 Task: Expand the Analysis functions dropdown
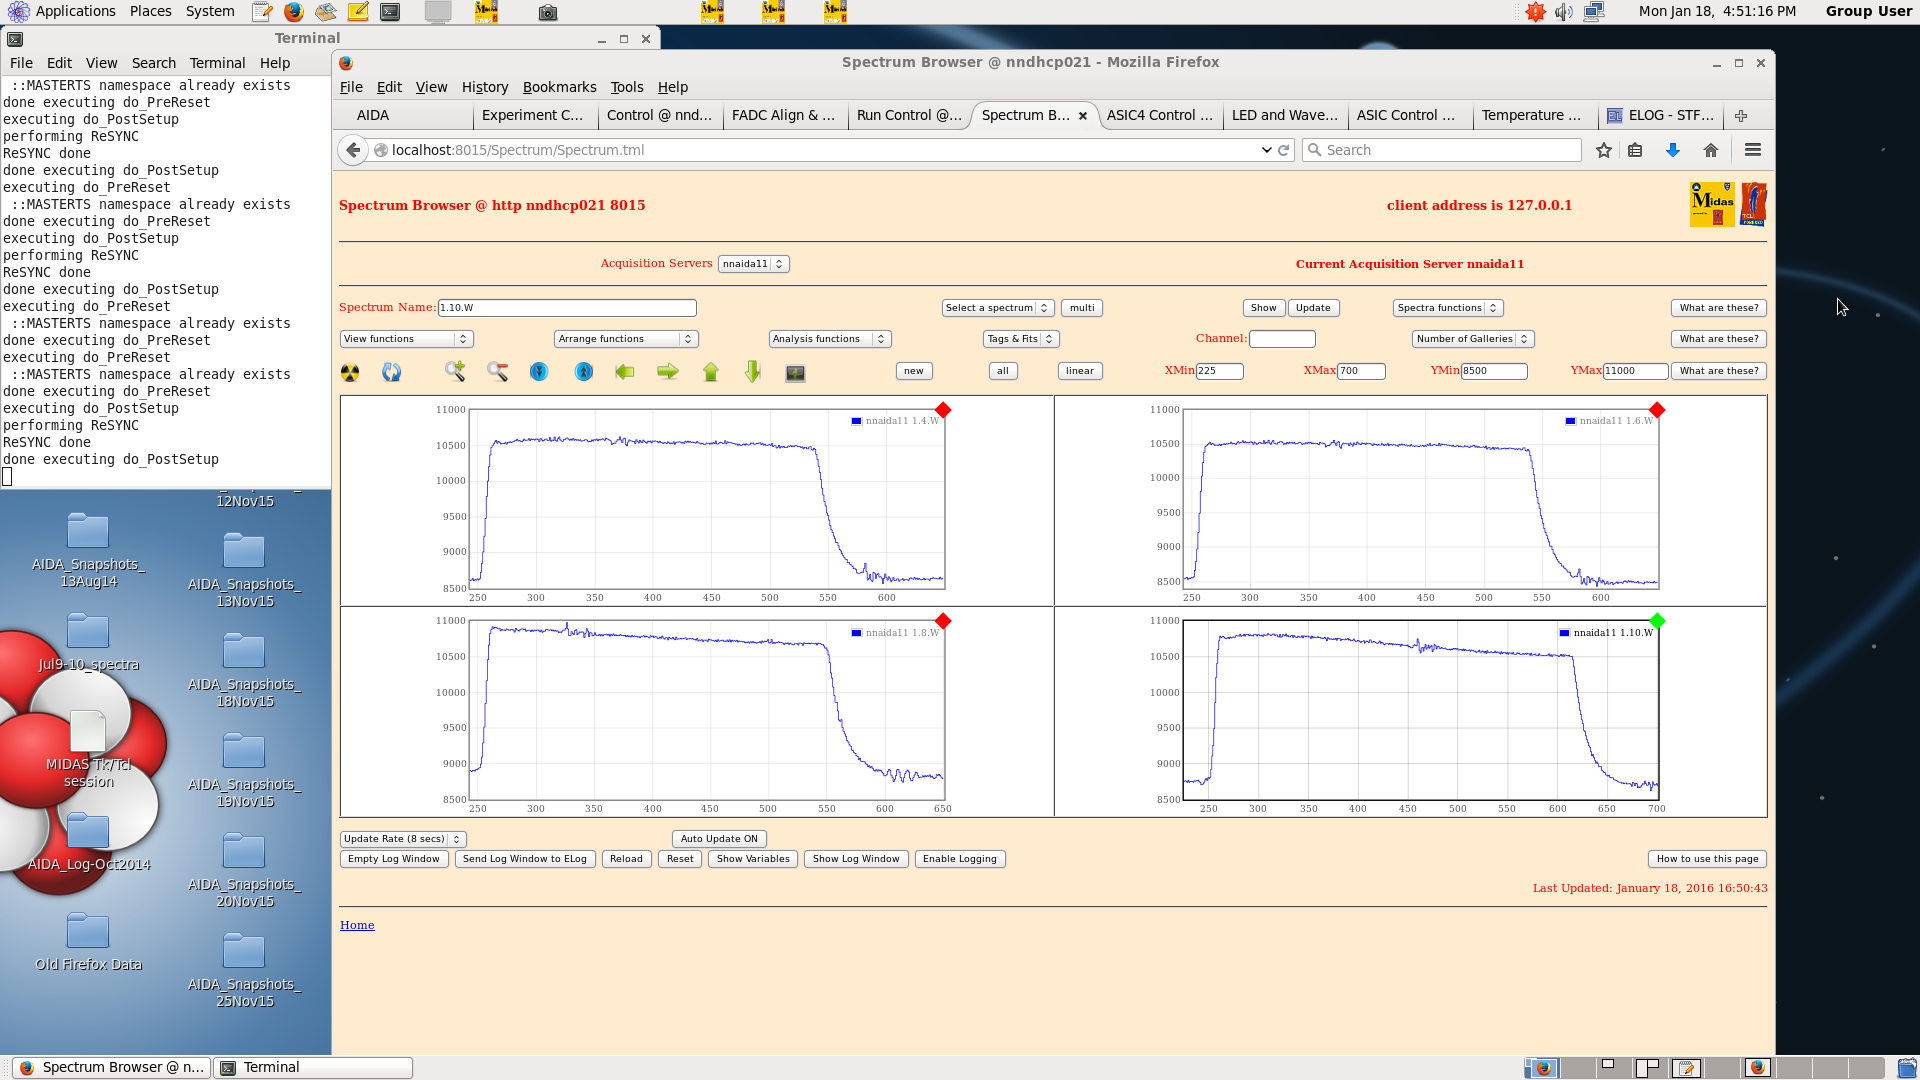coord(829,339)
